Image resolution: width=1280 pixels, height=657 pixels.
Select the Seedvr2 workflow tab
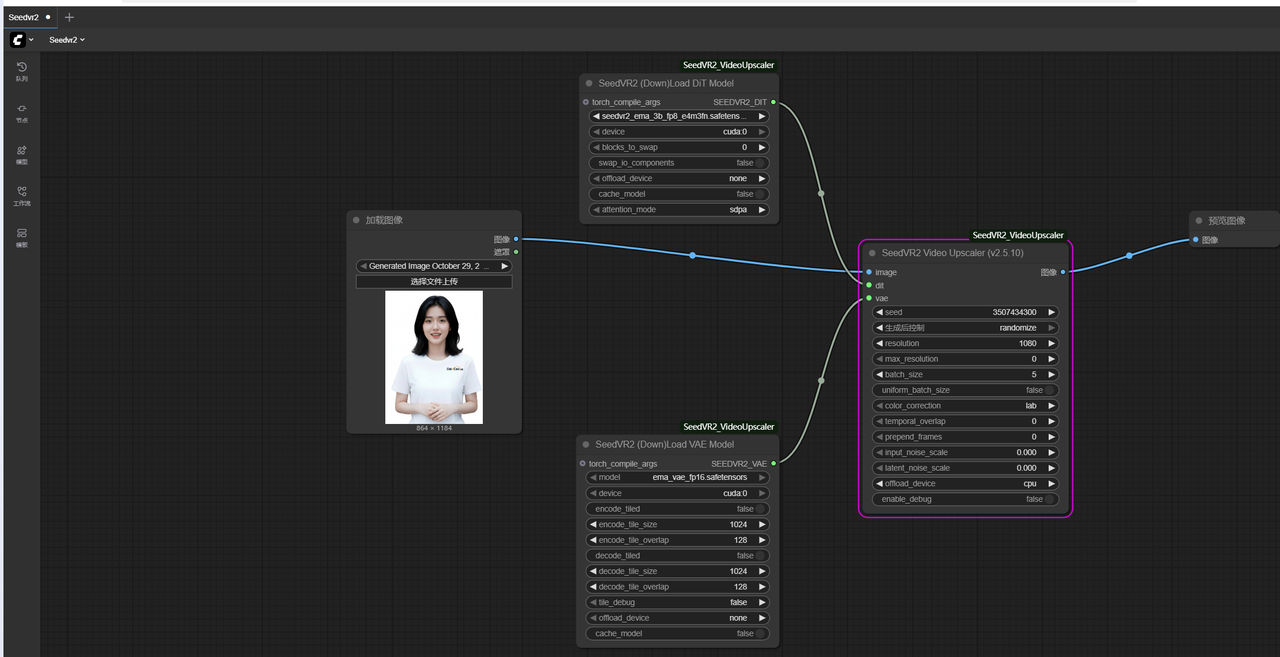tap(30, 17)
